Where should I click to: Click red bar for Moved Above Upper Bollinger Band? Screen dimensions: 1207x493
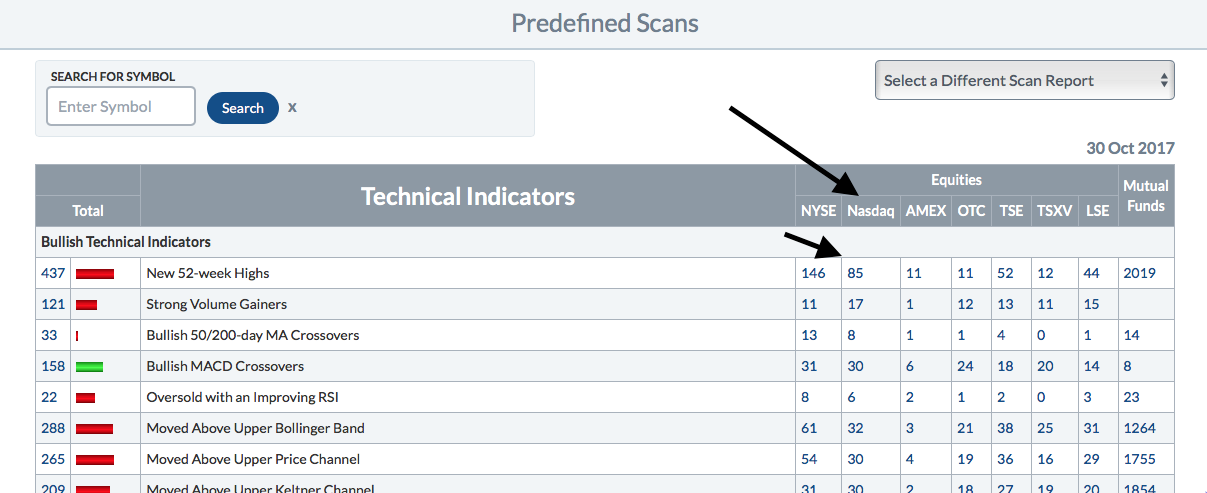point(94,428)
